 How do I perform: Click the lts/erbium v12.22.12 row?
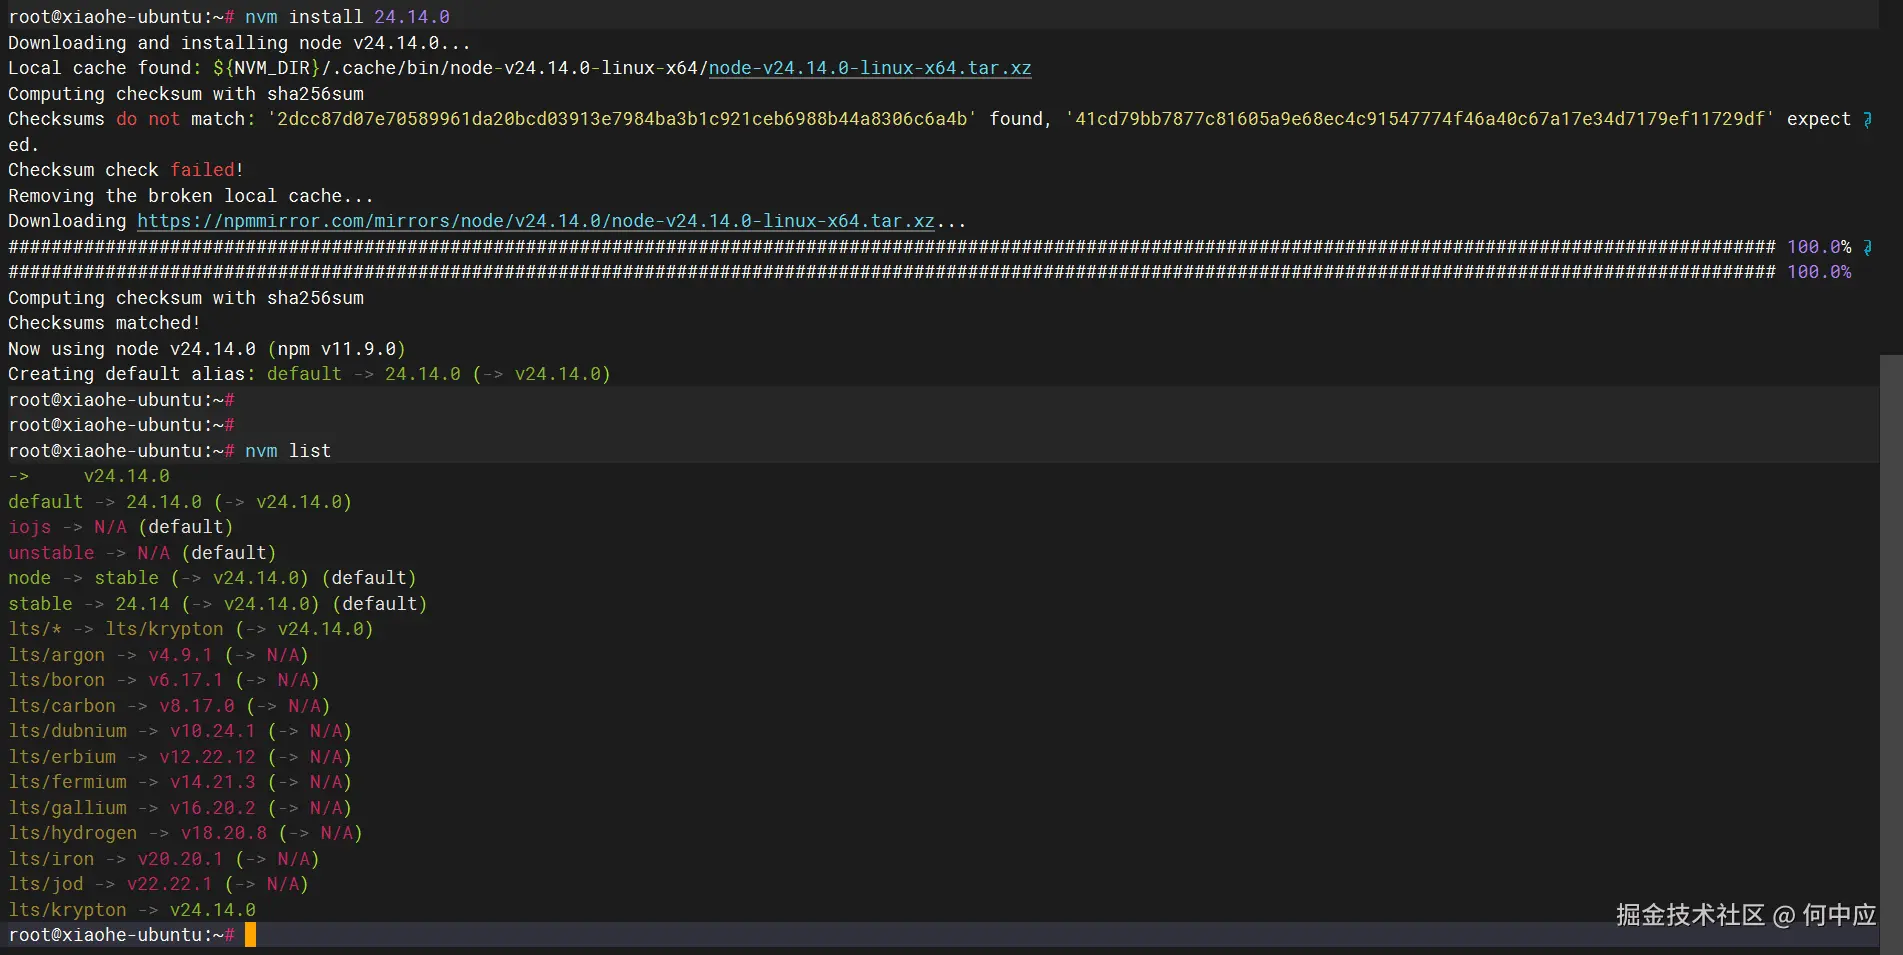180,757
